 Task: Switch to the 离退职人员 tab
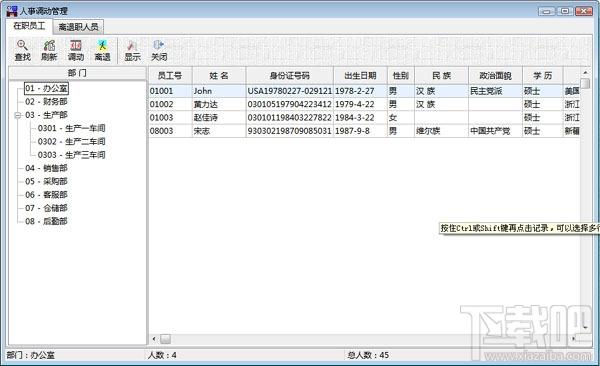(78, 27)
